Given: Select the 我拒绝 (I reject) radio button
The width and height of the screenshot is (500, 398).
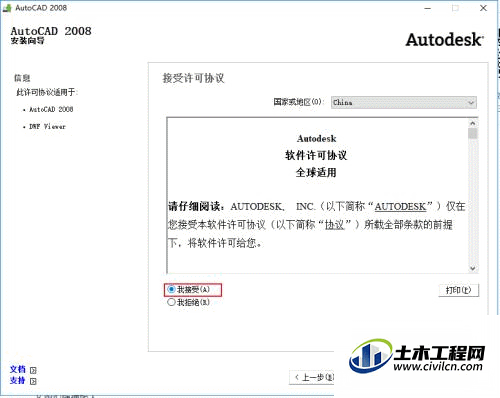Looking at the screenshot, I should pyautogui.click(x=171, y=302).
